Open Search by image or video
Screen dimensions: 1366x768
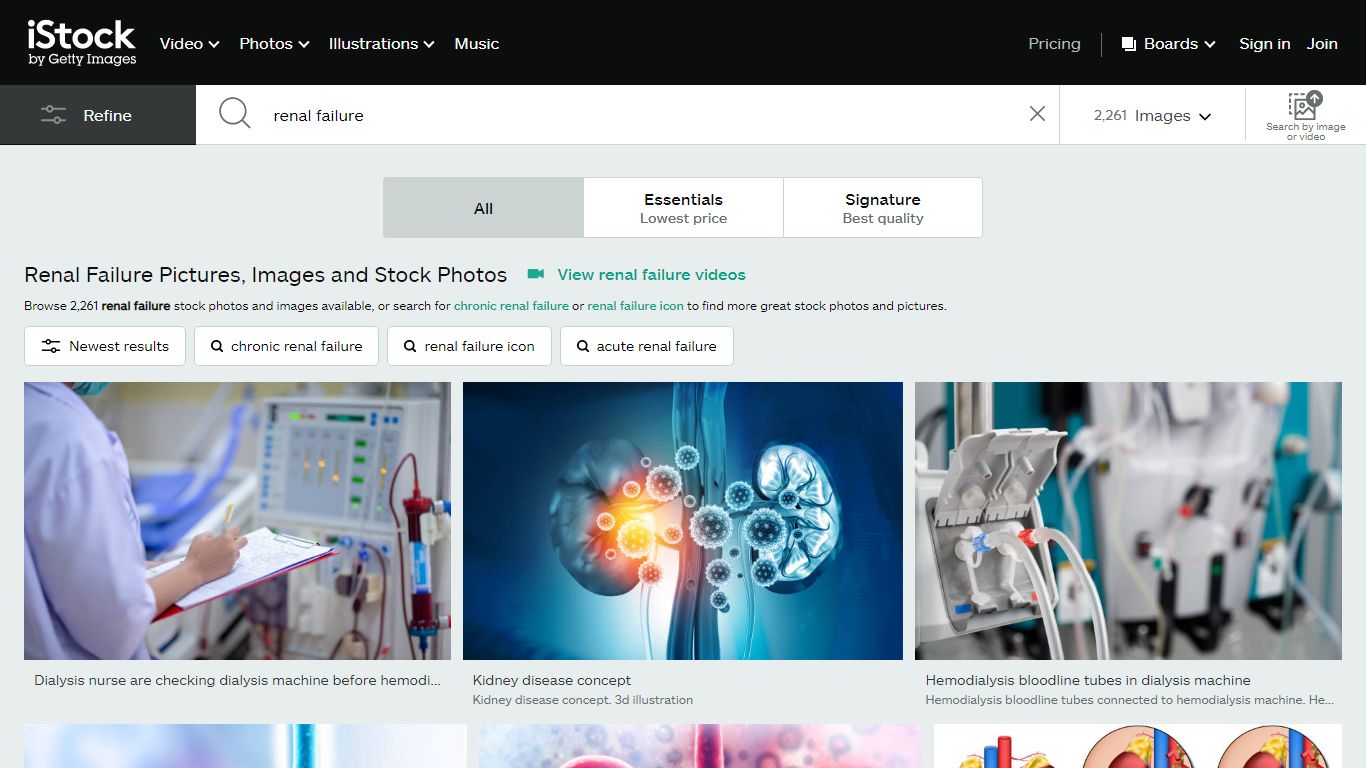tap(1305, 115)
